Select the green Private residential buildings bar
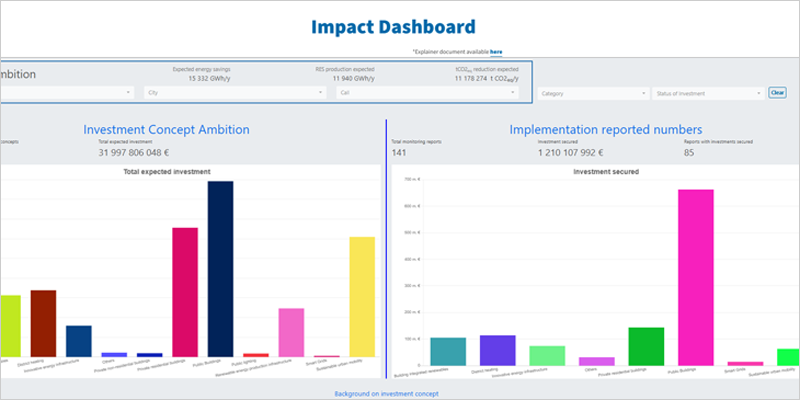The width and height of the screenshot is (800, 400). [x=646, y=346]
